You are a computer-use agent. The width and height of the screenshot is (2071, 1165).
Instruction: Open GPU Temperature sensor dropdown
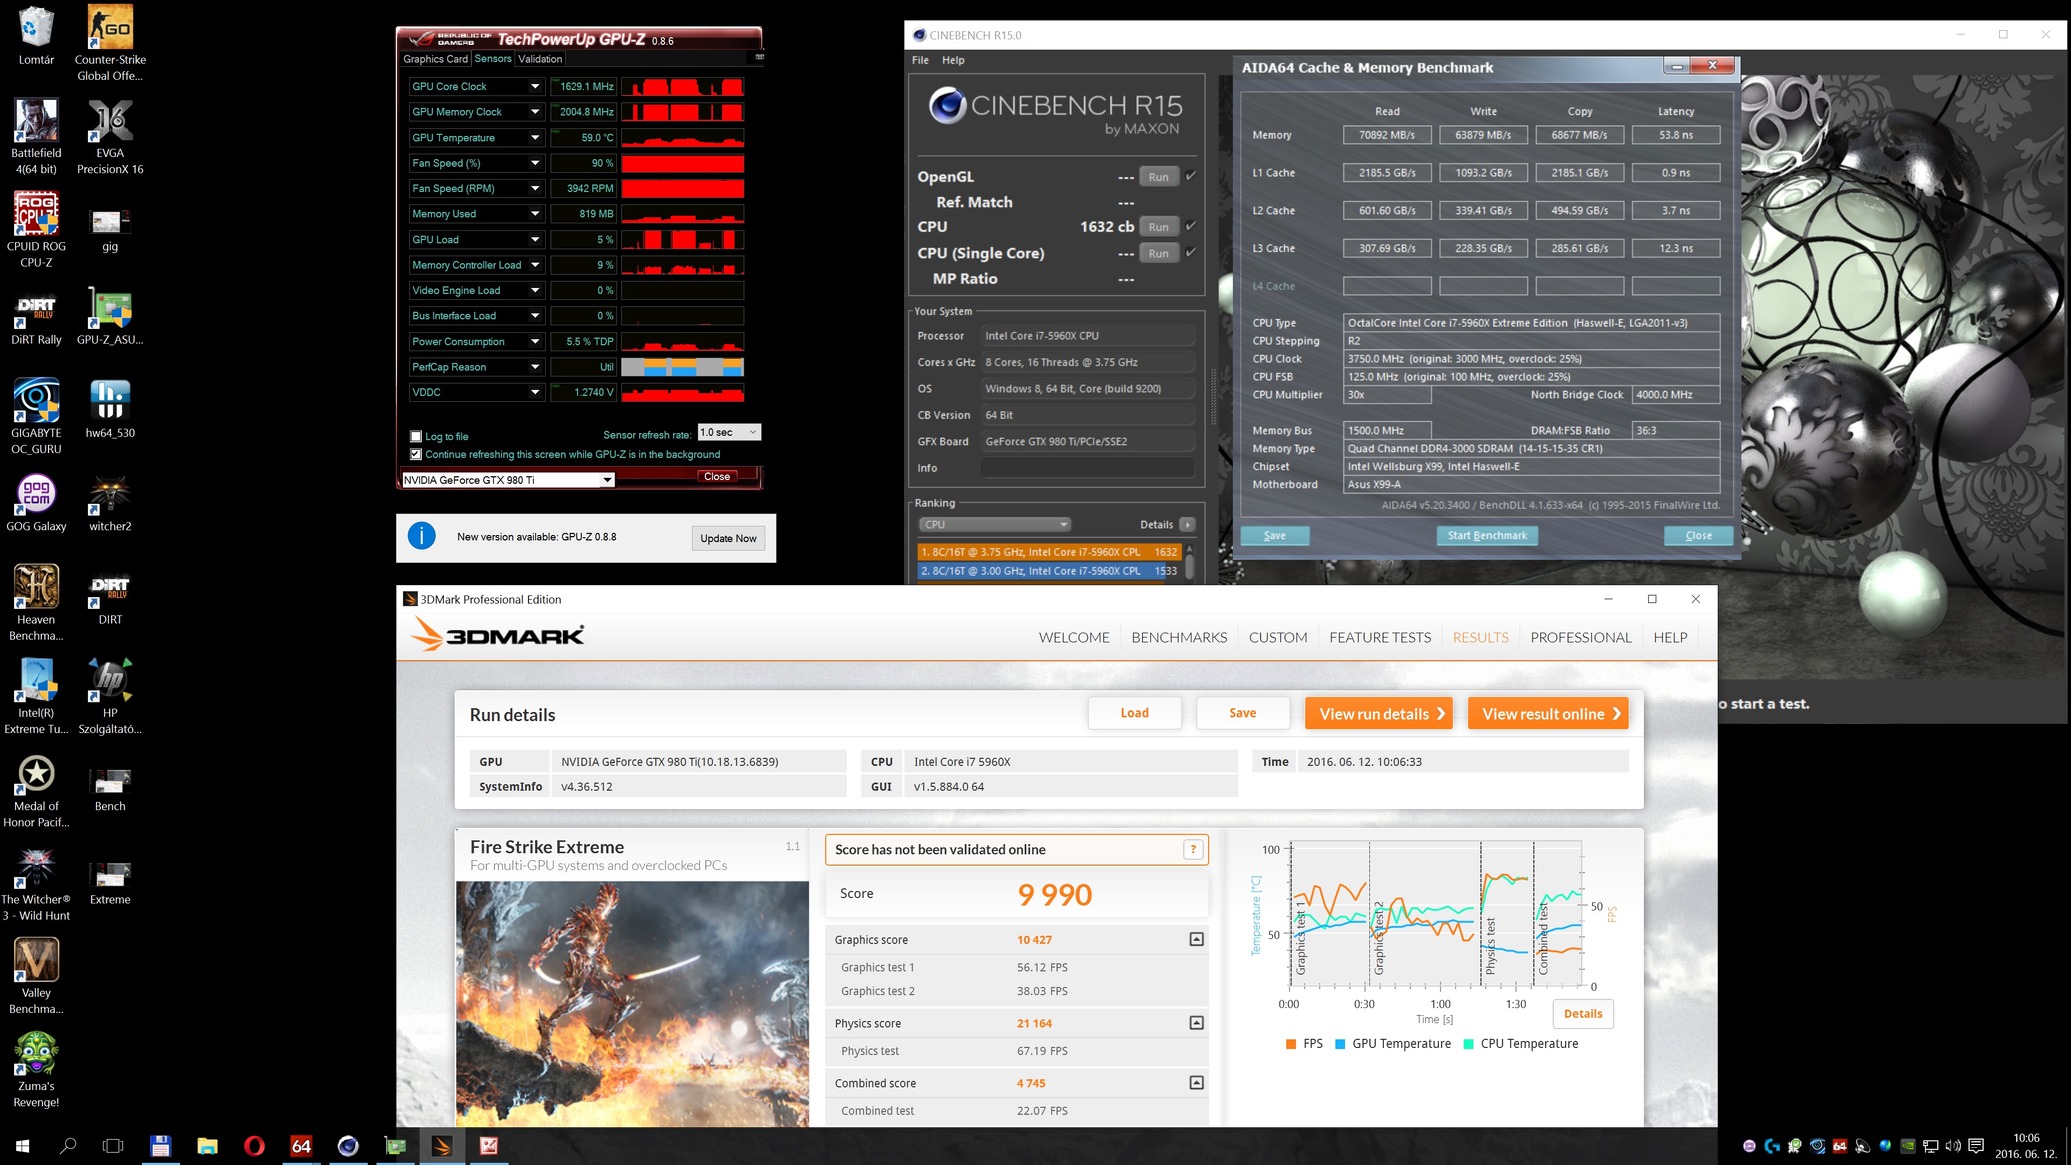535,138
